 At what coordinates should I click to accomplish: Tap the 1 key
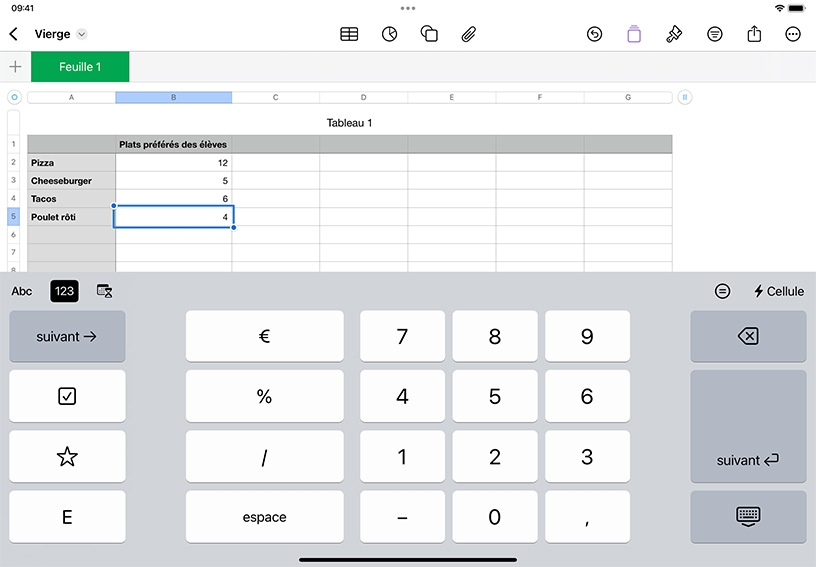point(402,457)
